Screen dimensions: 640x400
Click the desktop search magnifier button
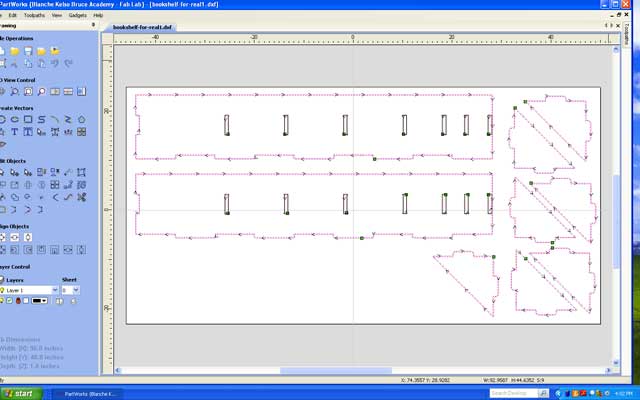pyautogui.click(x=543, y=393)
